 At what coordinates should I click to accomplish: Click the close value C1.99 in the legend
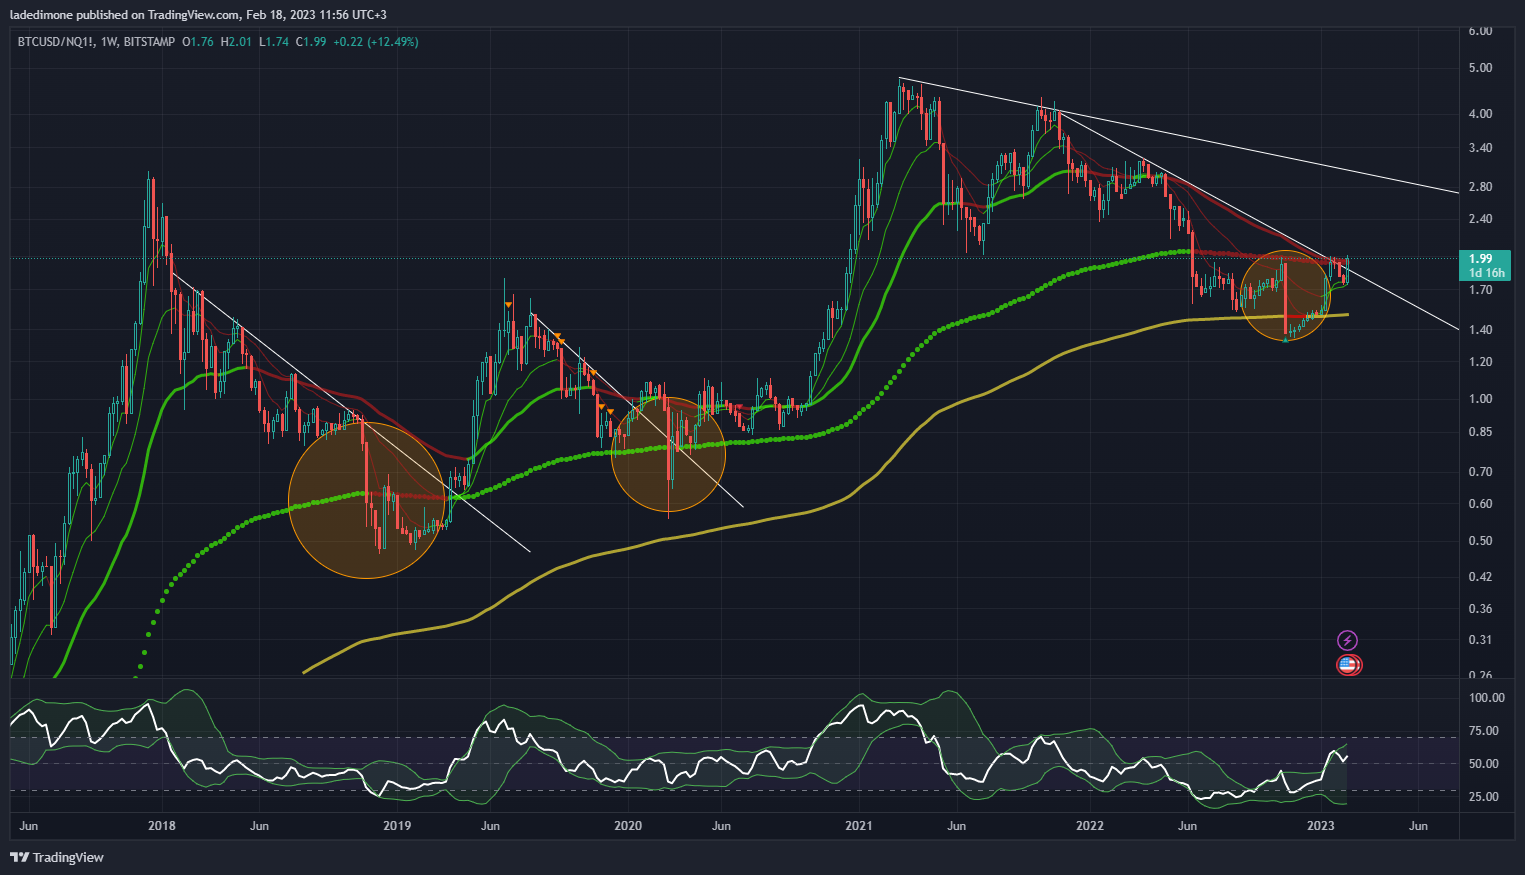[x=311, y=42]
